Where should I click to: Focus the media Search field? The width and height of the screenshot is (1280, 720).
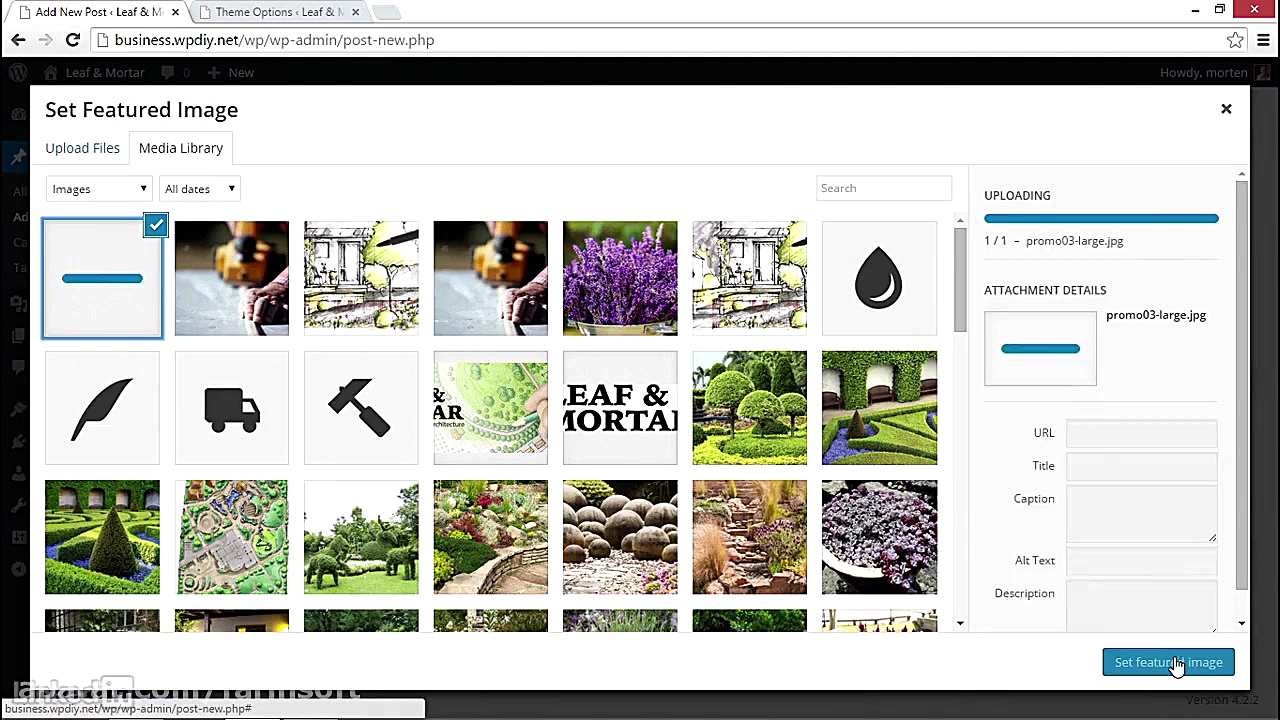[883, 188]
